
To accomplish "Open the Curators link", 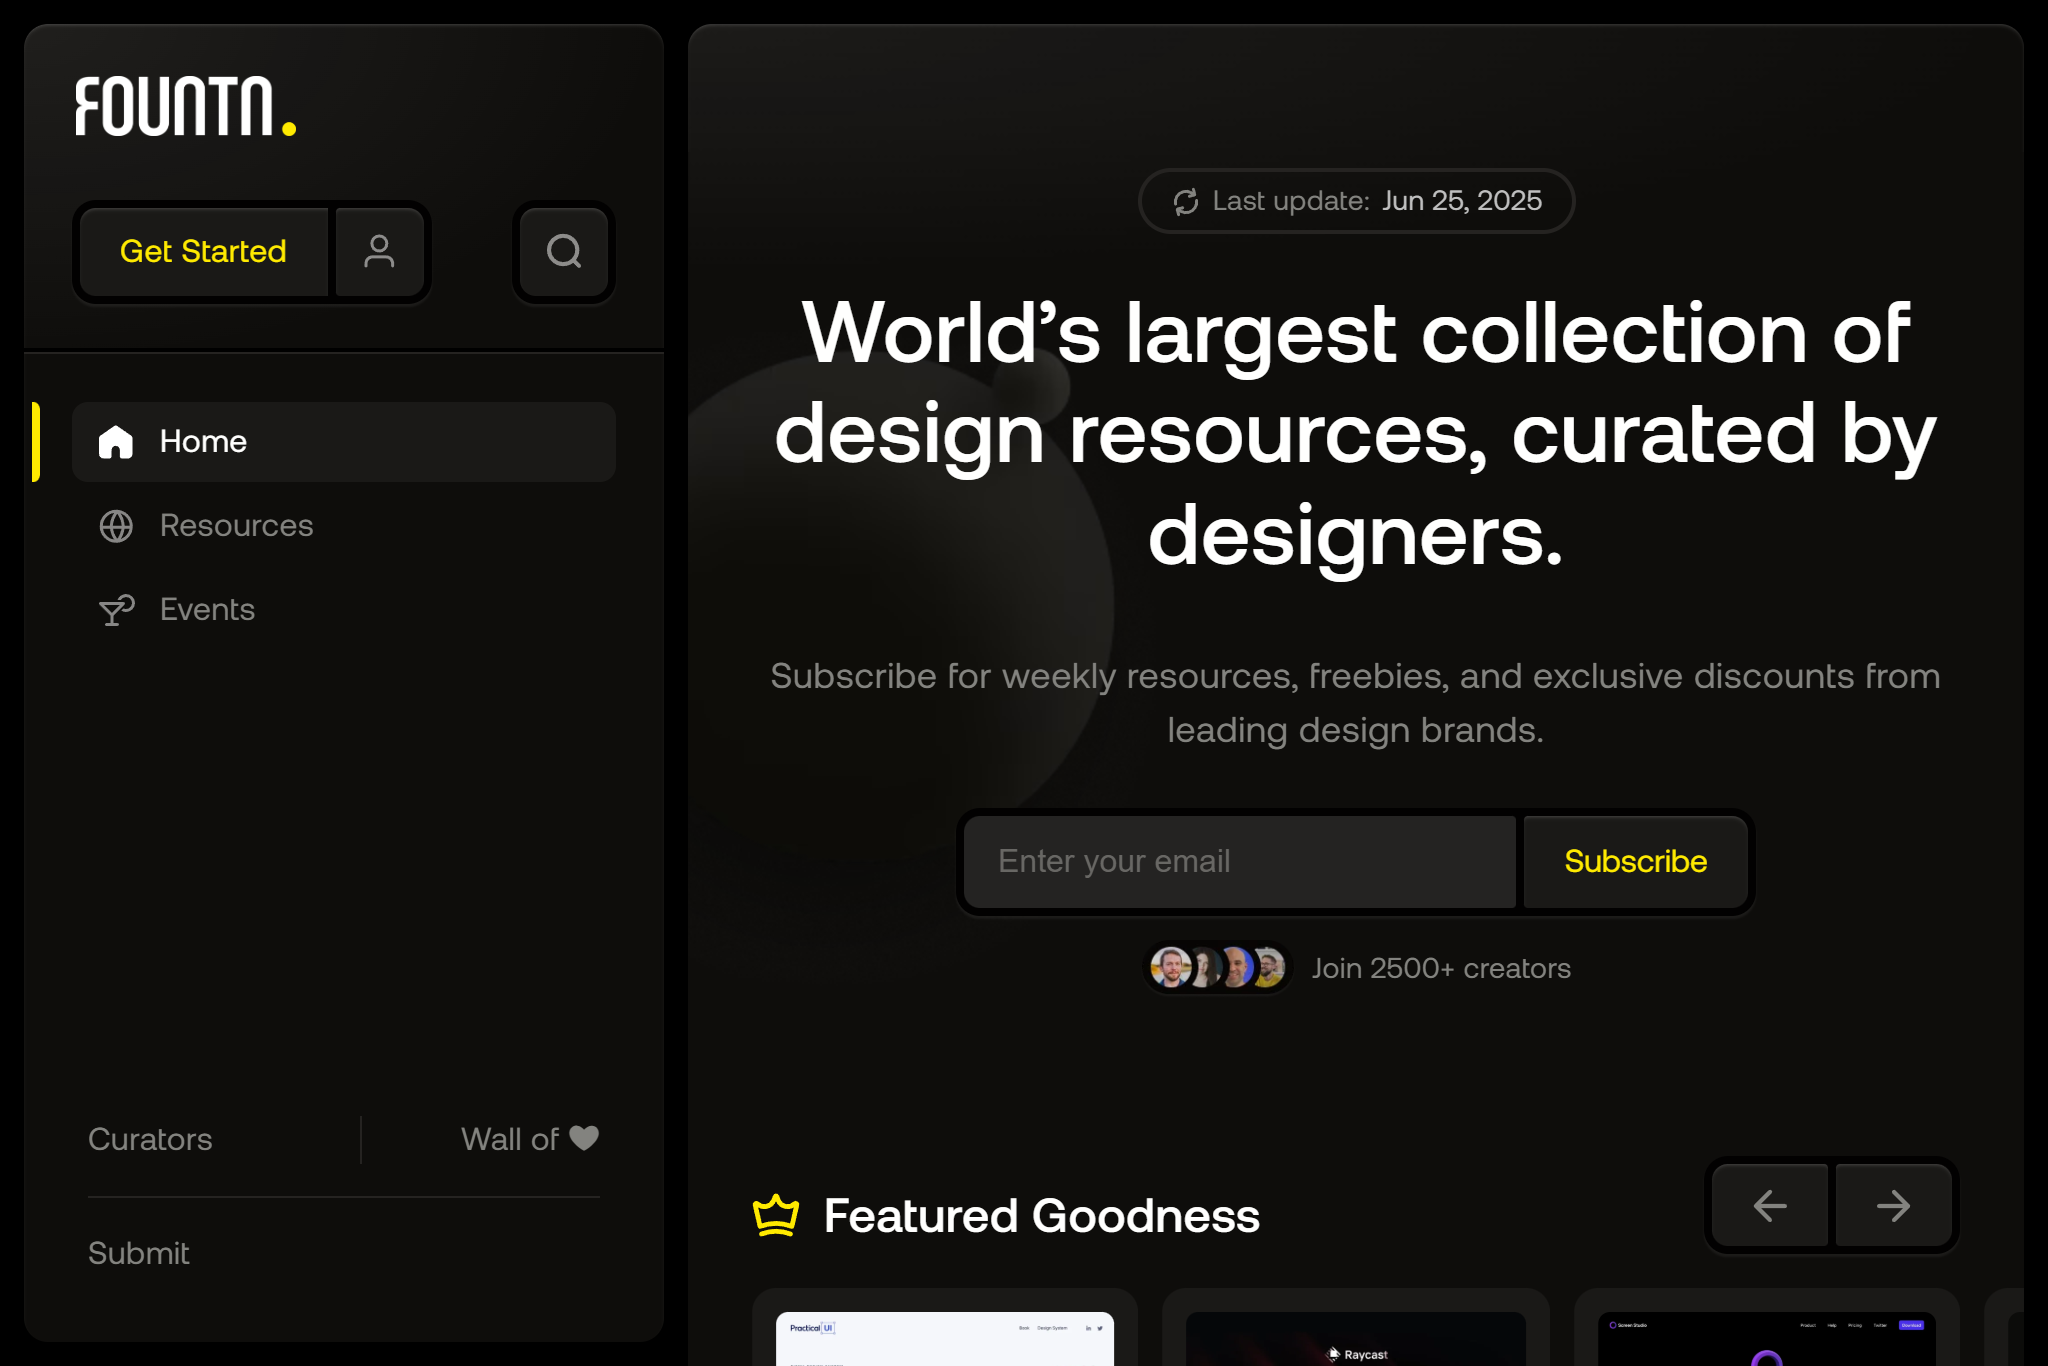I will click(x=150, y=1139).
